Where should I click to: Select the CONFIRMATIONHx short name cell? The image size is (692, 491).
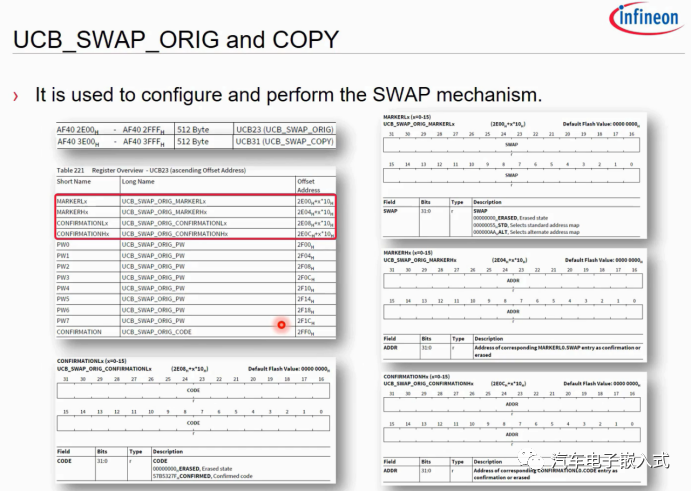point(83,234)
